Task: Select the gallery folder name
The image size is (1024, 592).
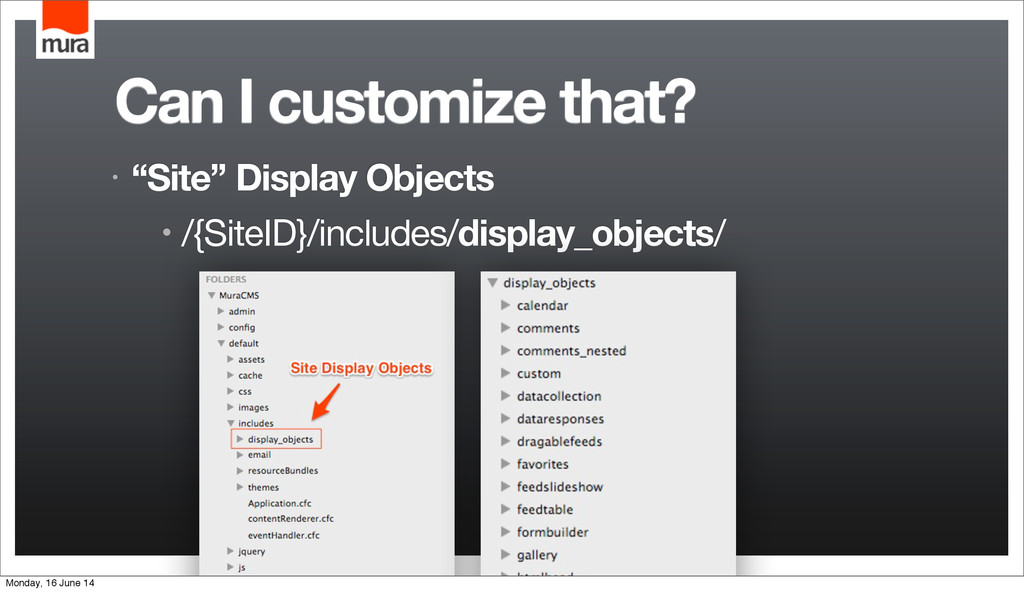Action: pyautogui.click(x=537, y=555)
